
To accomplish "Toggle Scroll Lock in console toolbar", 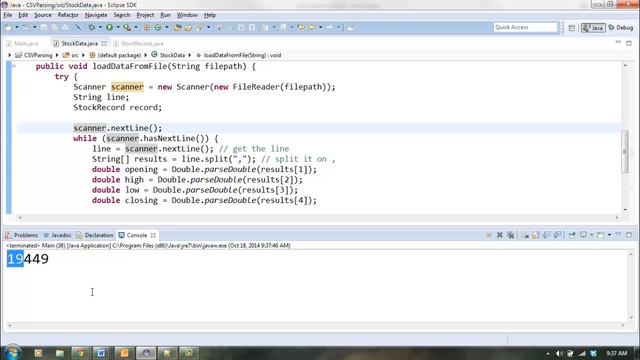I will (x=536, y=235).
